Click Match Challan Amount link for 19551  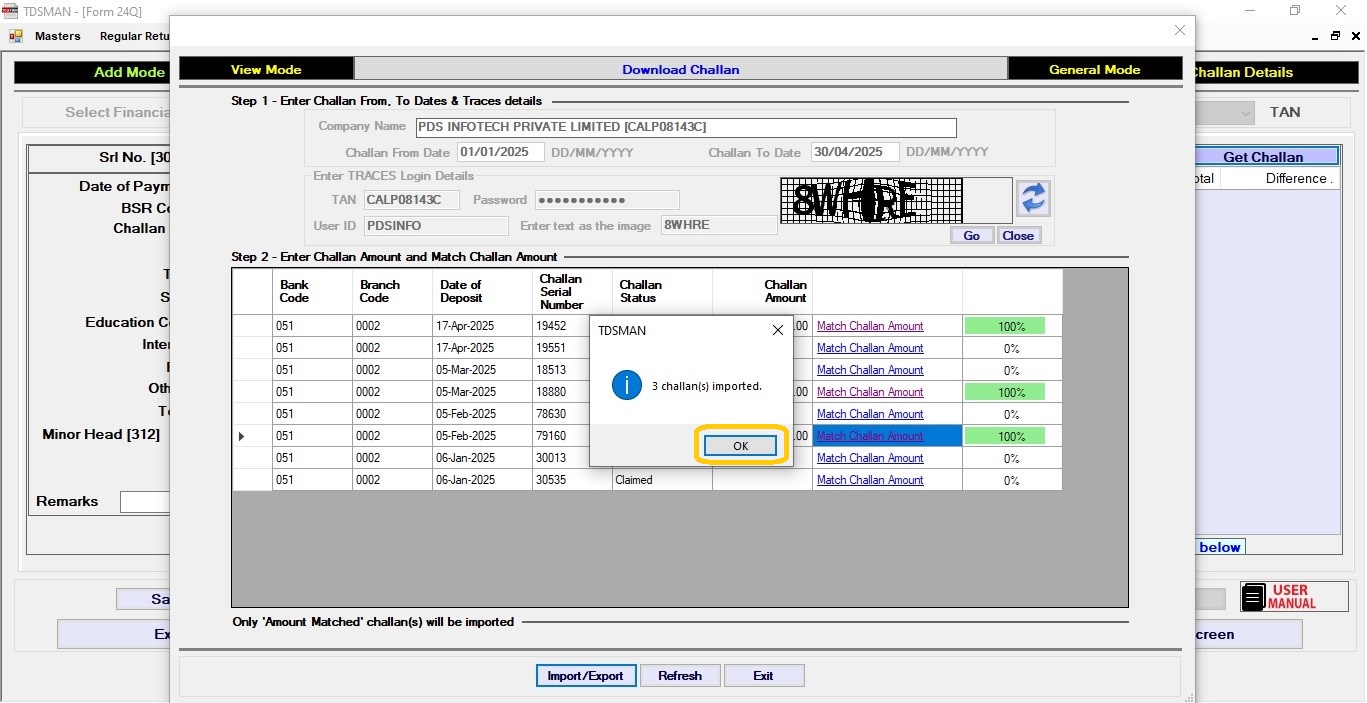coord(870,348)
